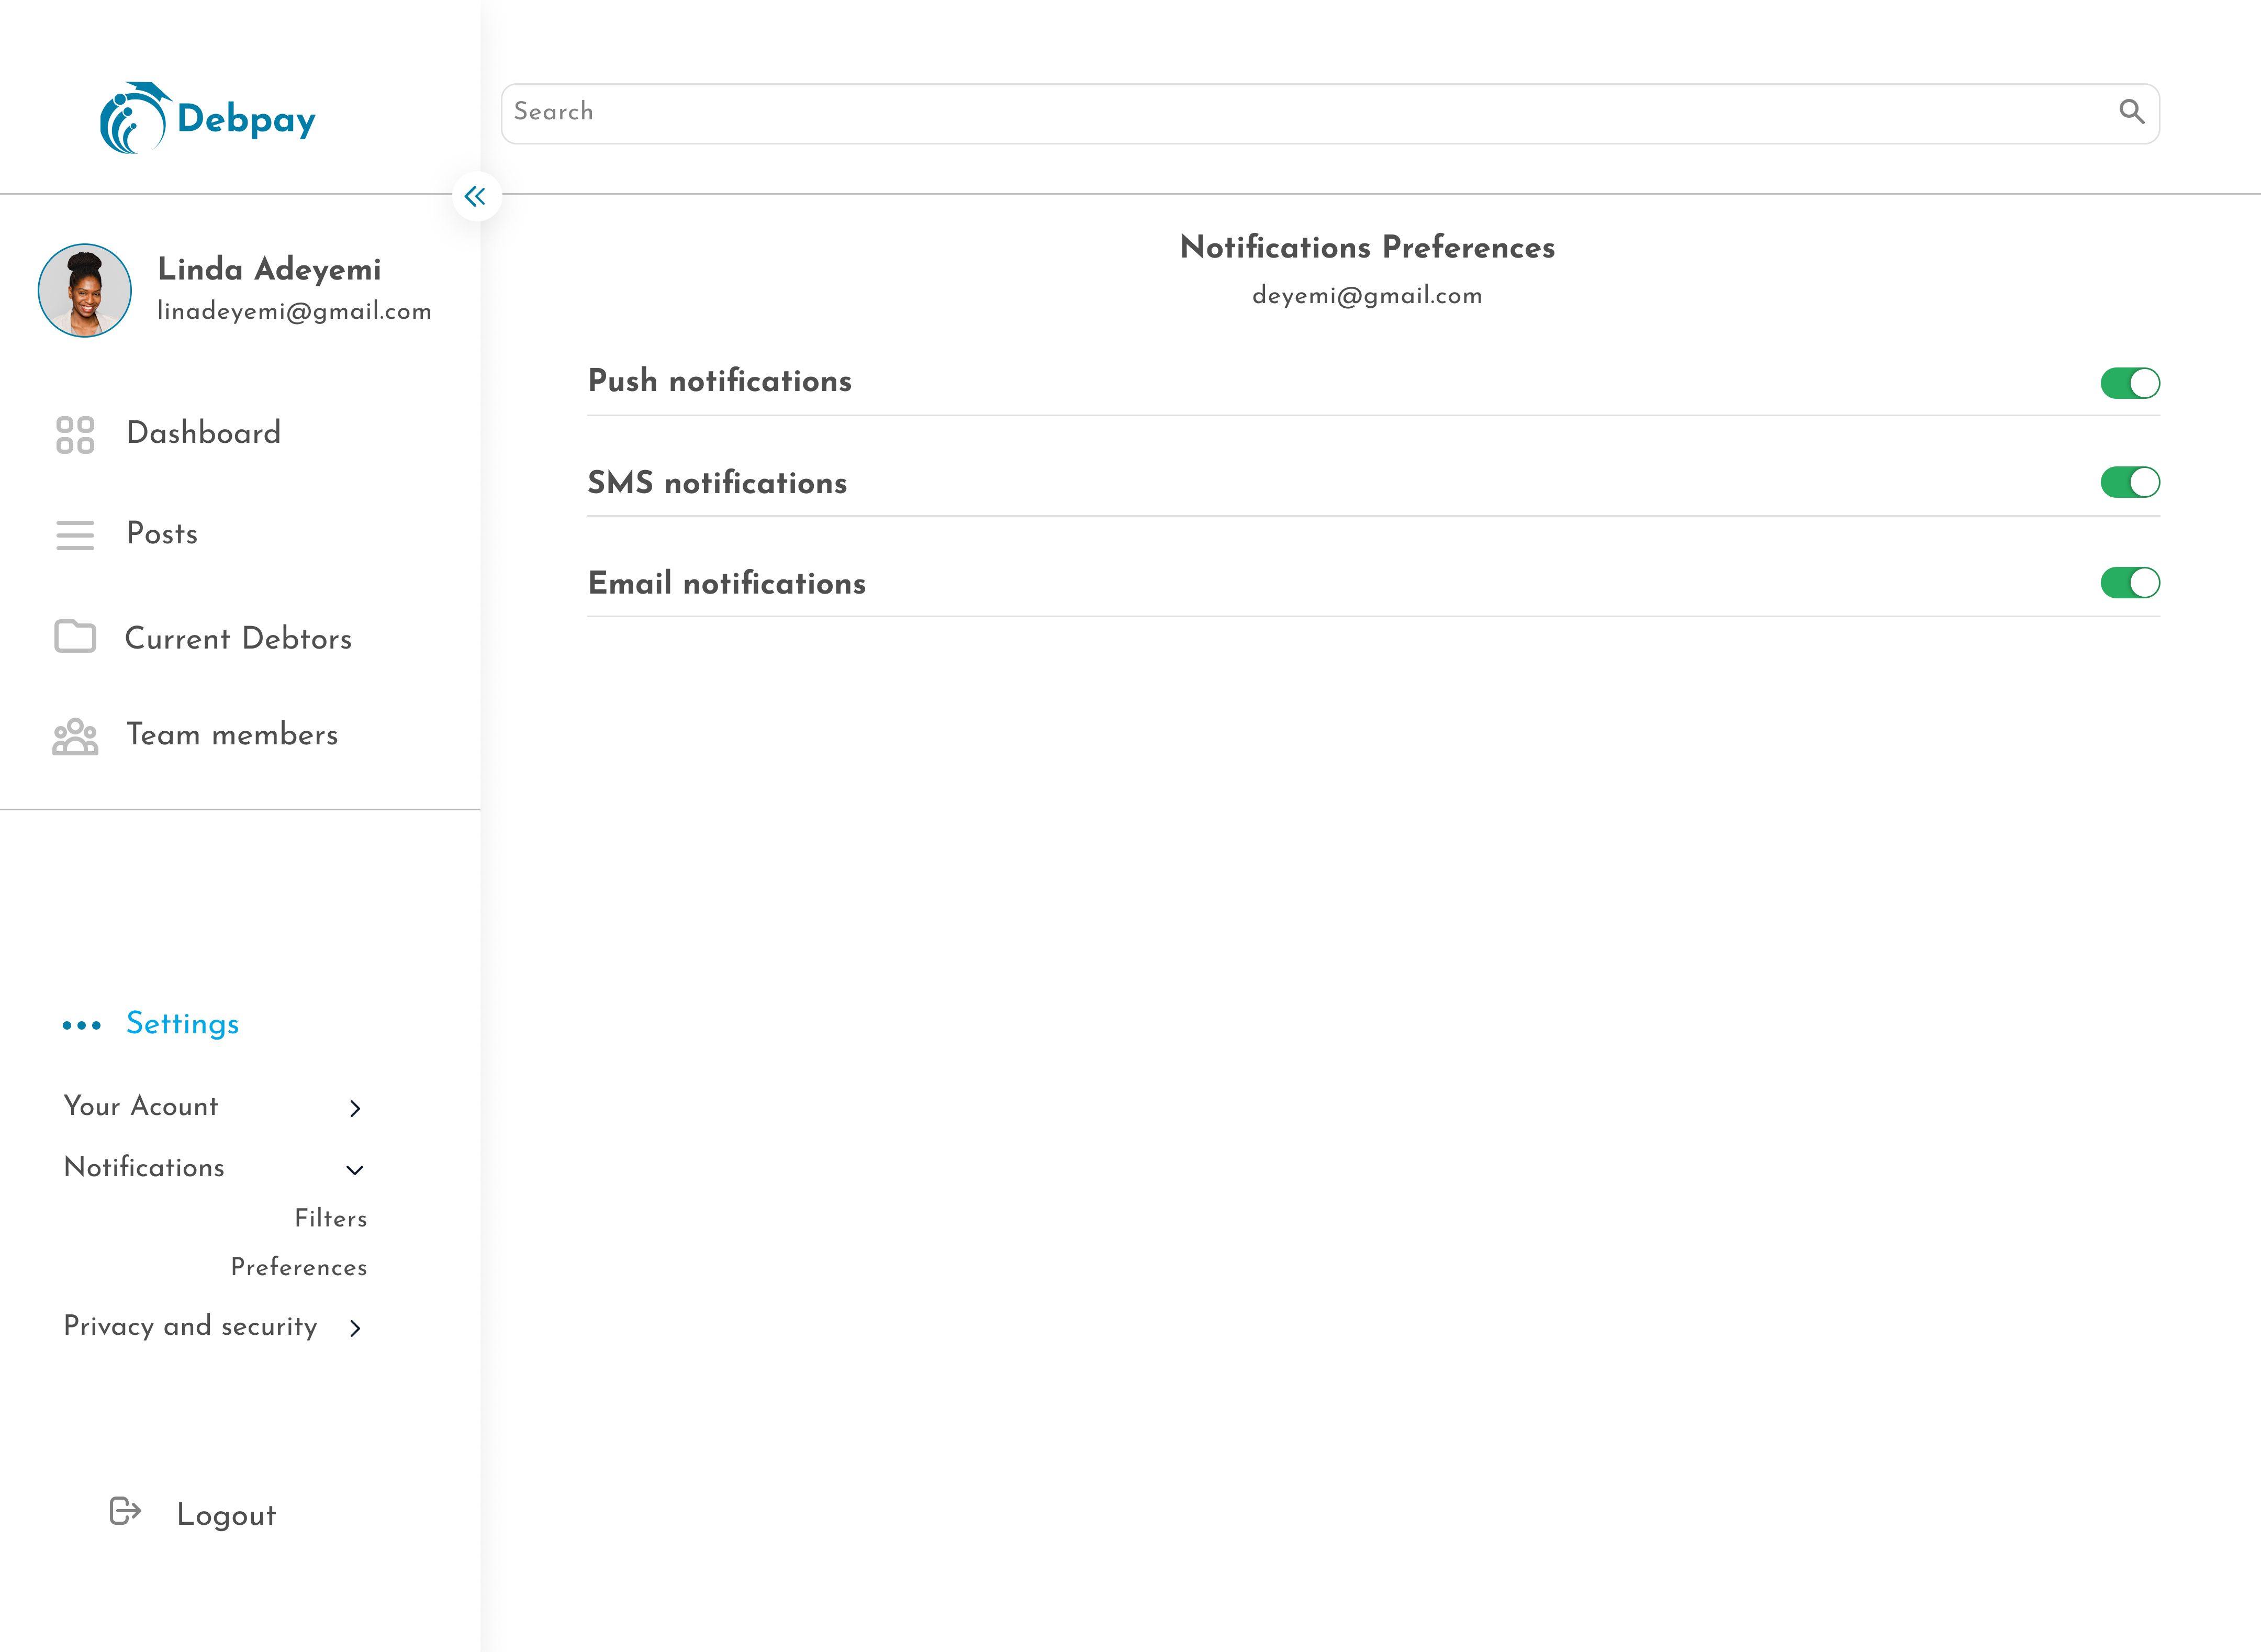Select Preferences under Notifications

(298, 1268)
